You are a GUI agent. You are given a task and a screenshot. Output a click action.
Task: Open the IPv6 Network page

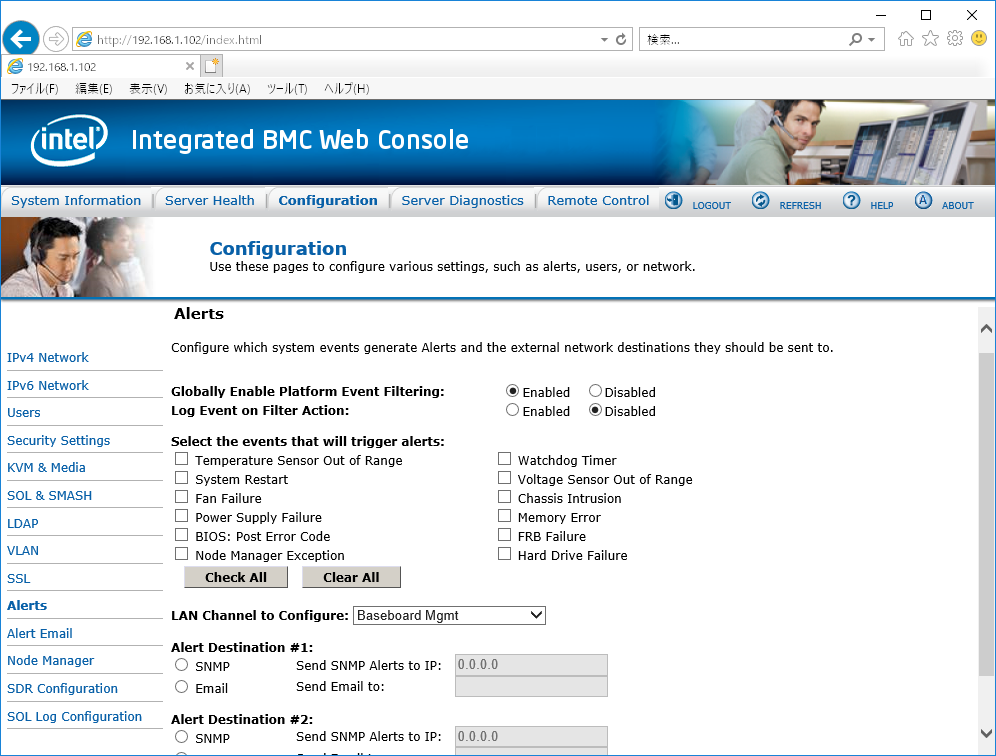click(48, 386)
